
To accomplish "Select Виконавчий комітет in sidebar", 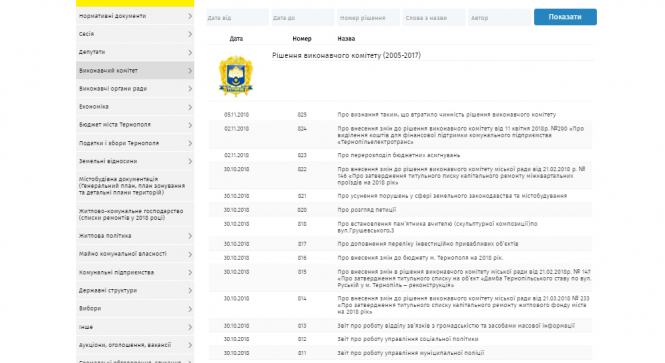I will pyautogui.click(x=135, y=70).
